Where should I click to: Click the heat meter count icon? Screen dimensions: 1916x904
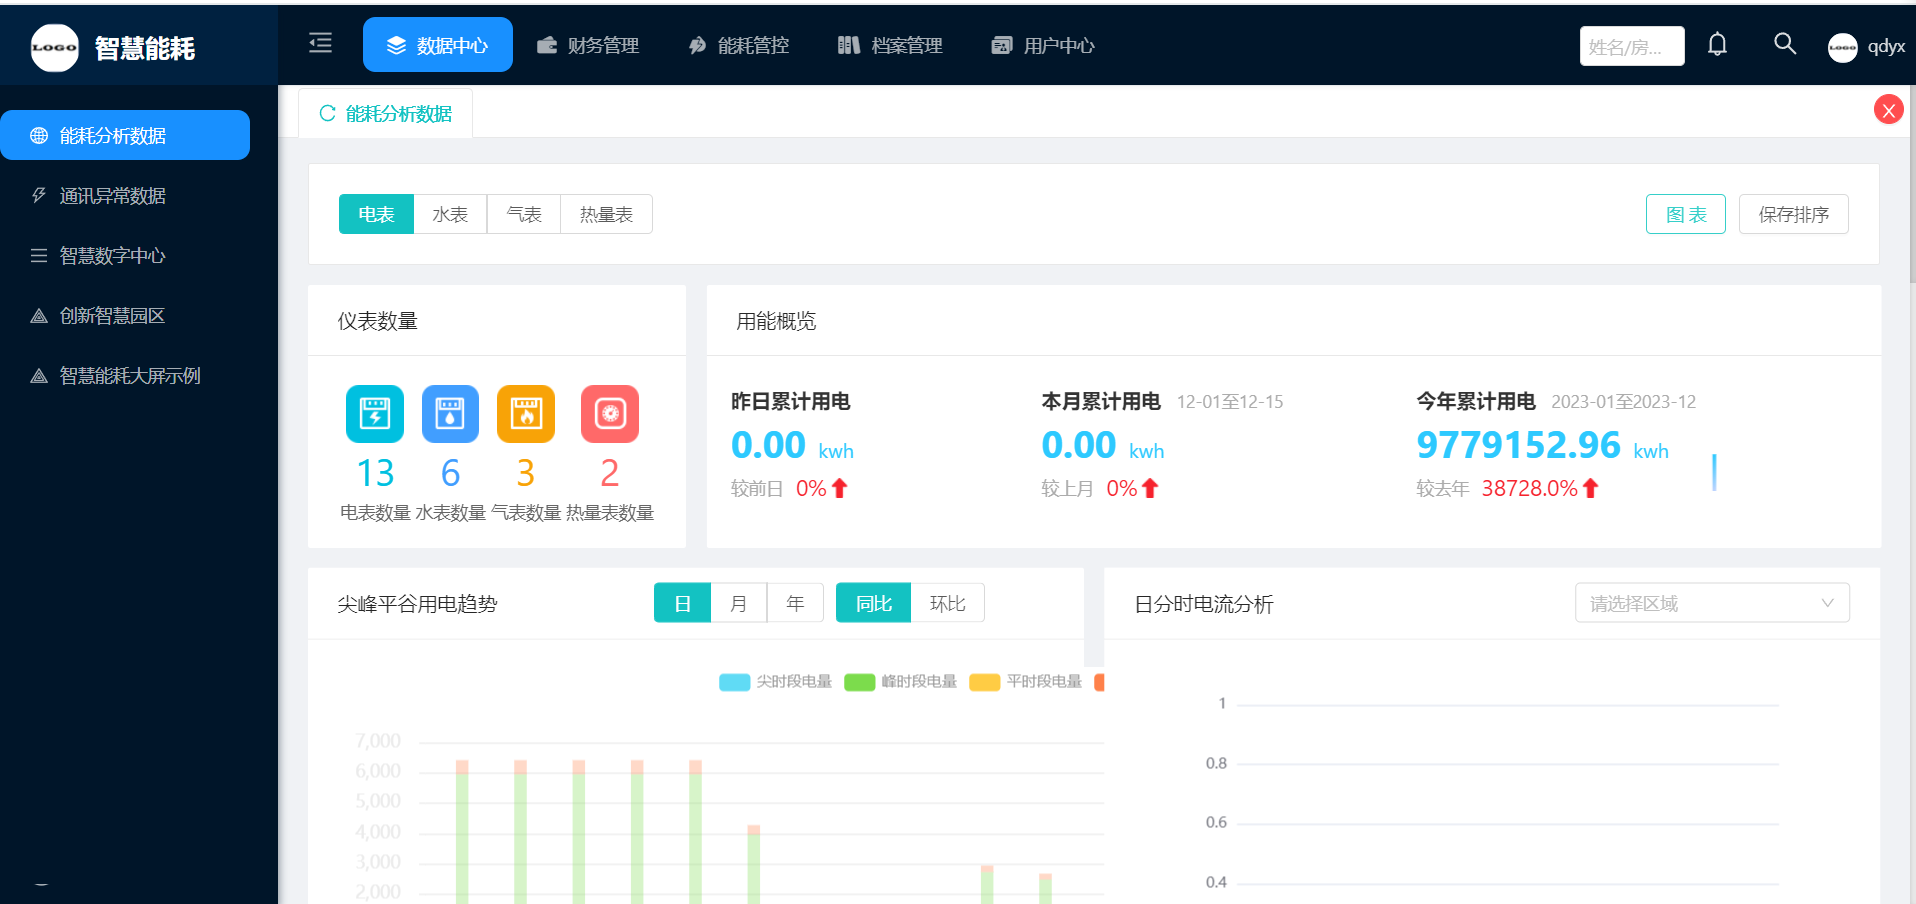click(609, 414)
